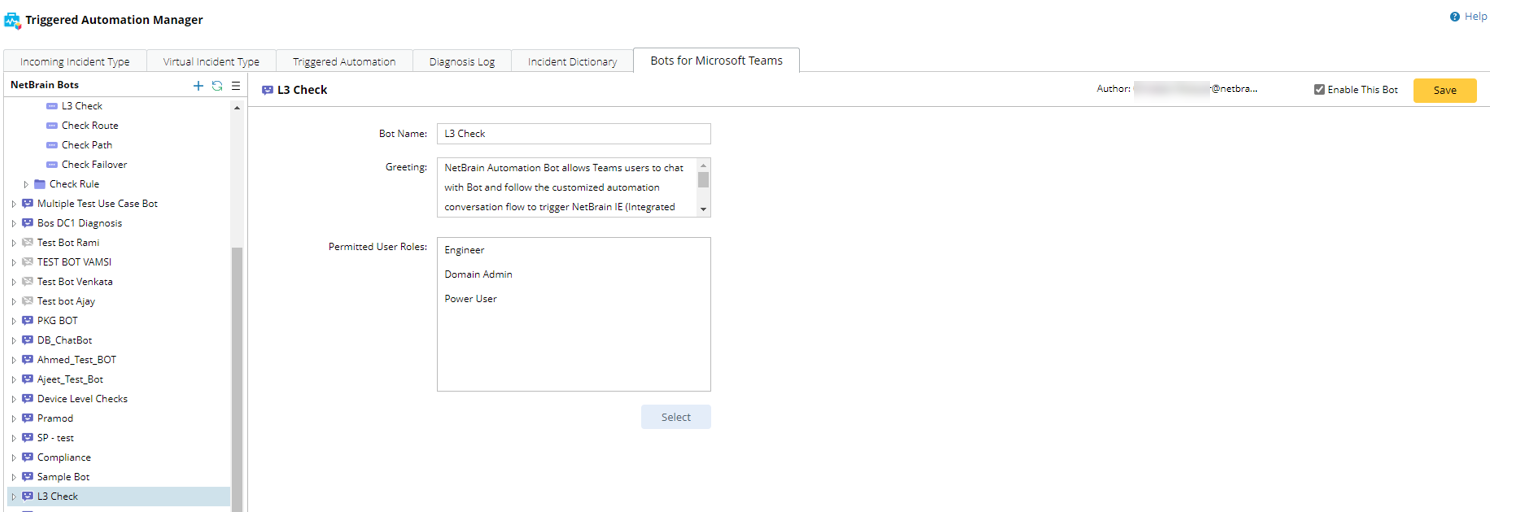
Task: Go to the Incident Dictionary tab
Action: [572, 62]
